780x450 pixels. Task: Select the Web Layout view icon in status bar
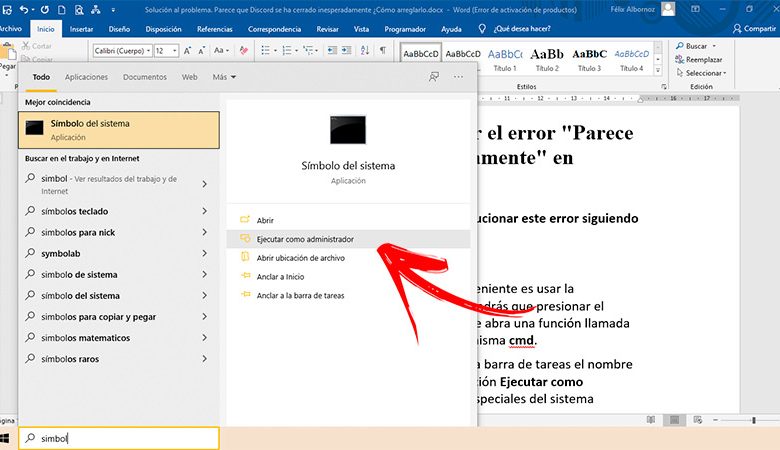(698, 420)
